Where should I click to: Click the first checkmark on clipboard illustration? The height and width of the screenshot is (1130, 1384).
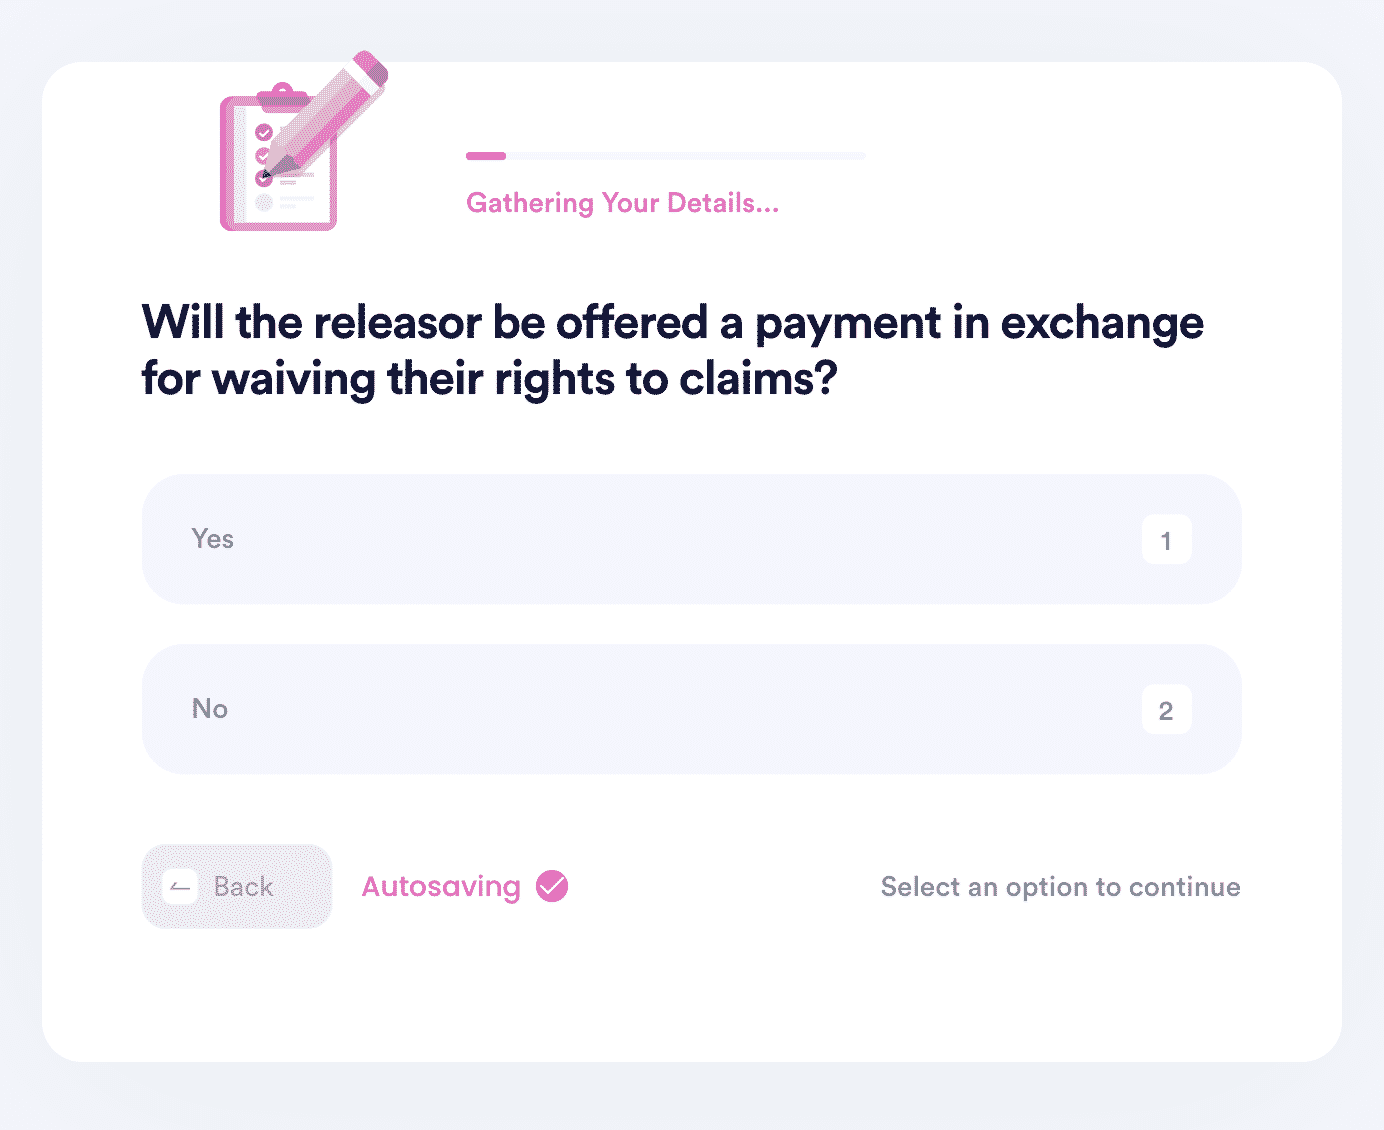tap(264, 132)
